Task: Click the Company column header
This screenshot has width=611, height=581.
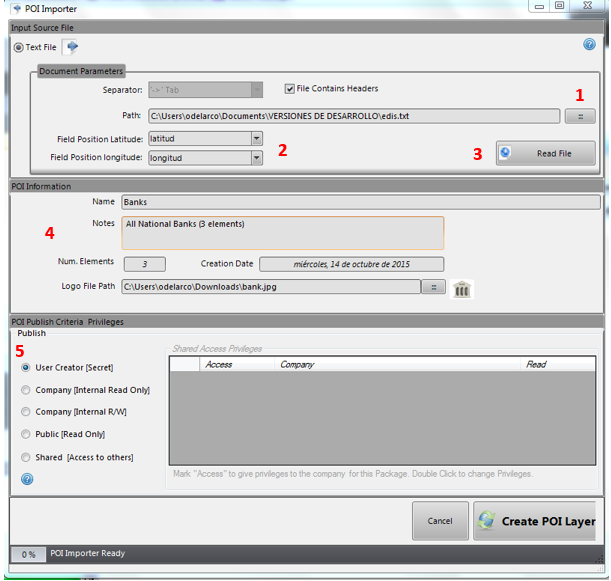Action: click(x=297, y=365)
